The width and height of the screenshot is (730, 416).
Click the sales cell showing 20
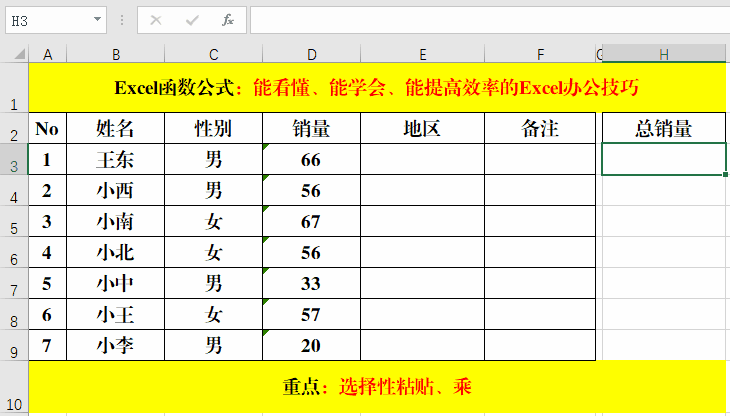(311, 345)
